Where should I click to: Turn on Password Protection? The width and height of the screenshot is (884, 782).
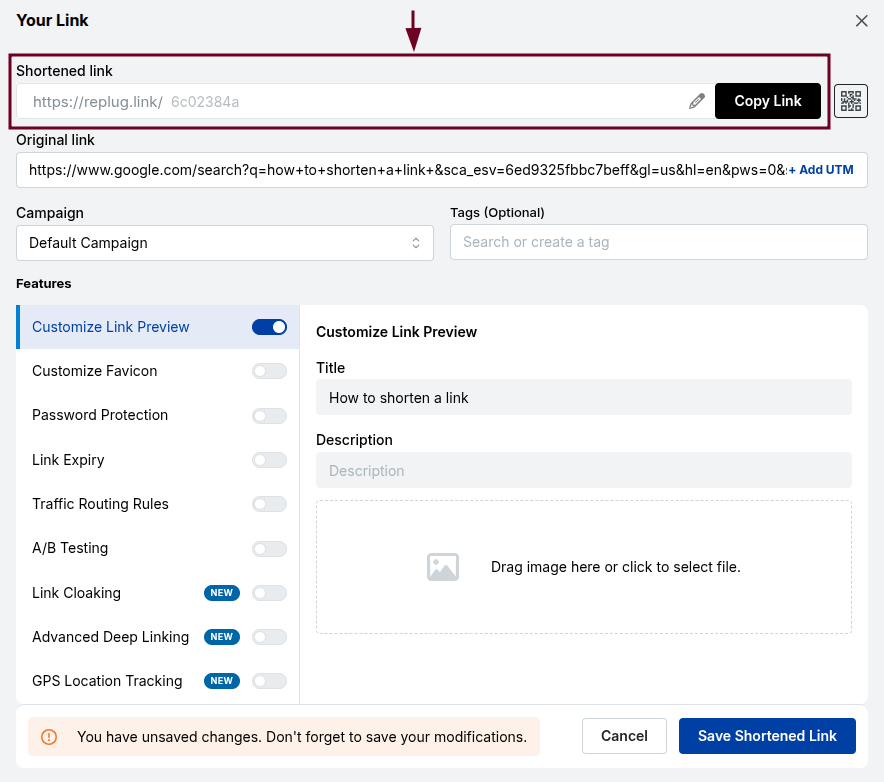(268, 415)
